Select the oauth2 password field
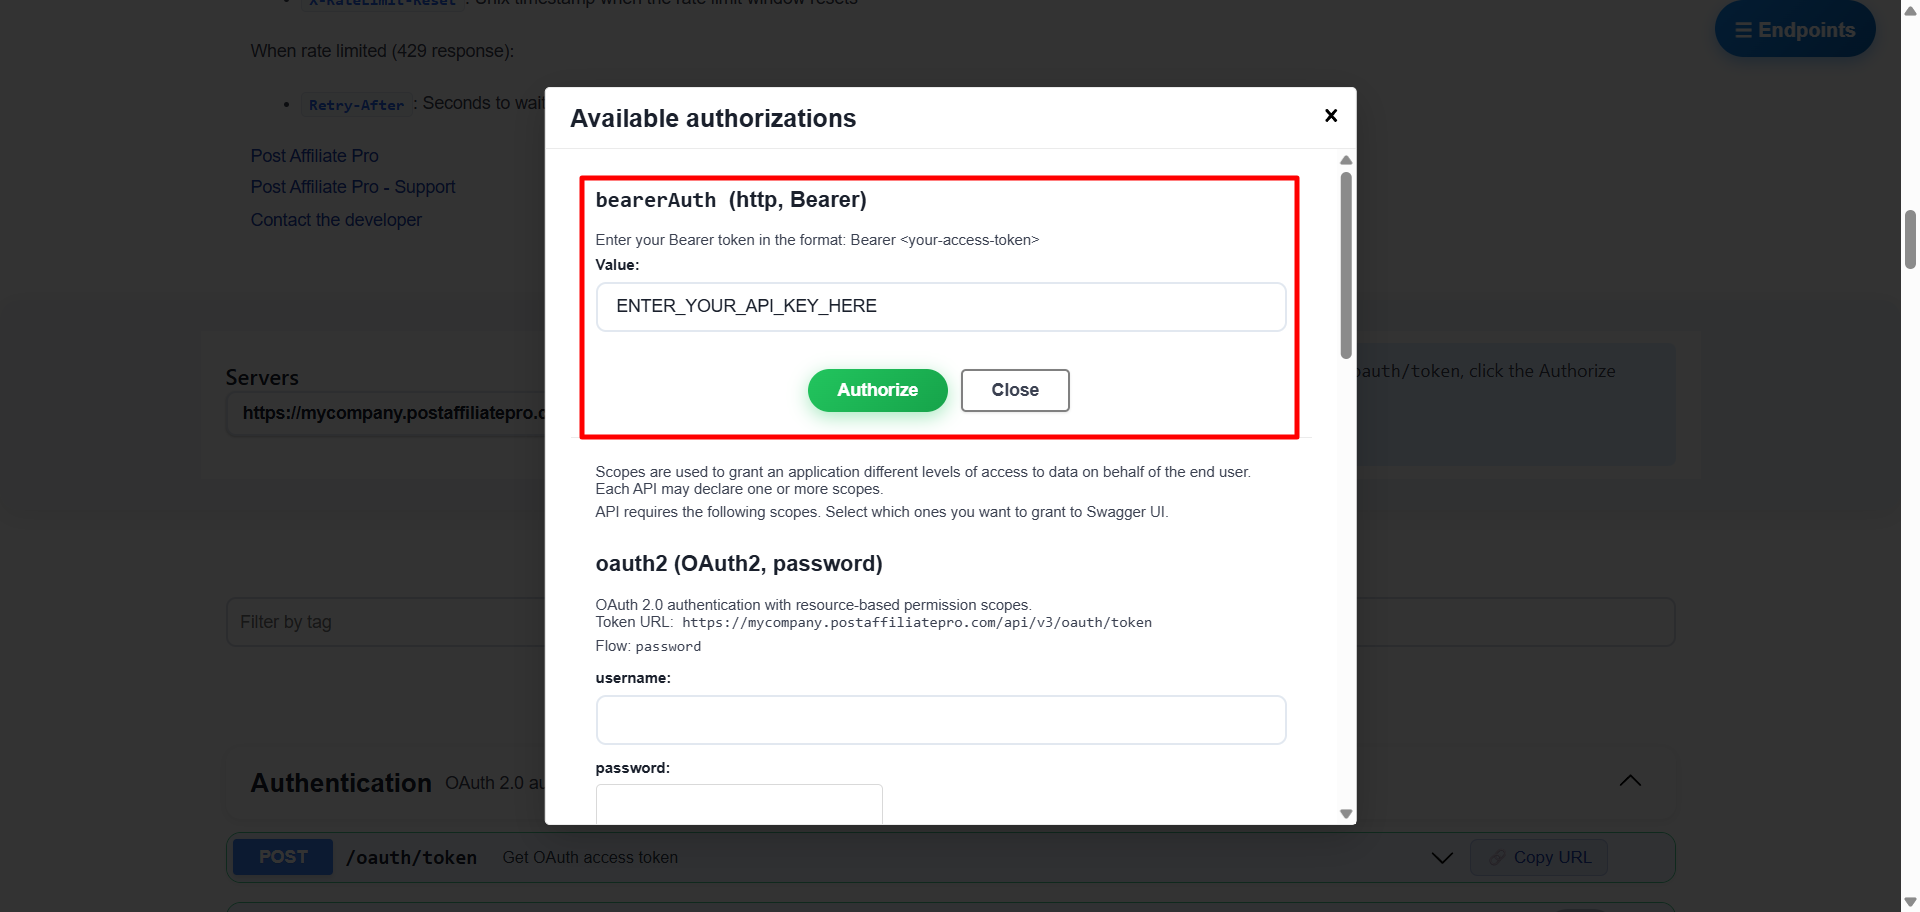This screenshot has height=912, width=1920. [739, 803]
